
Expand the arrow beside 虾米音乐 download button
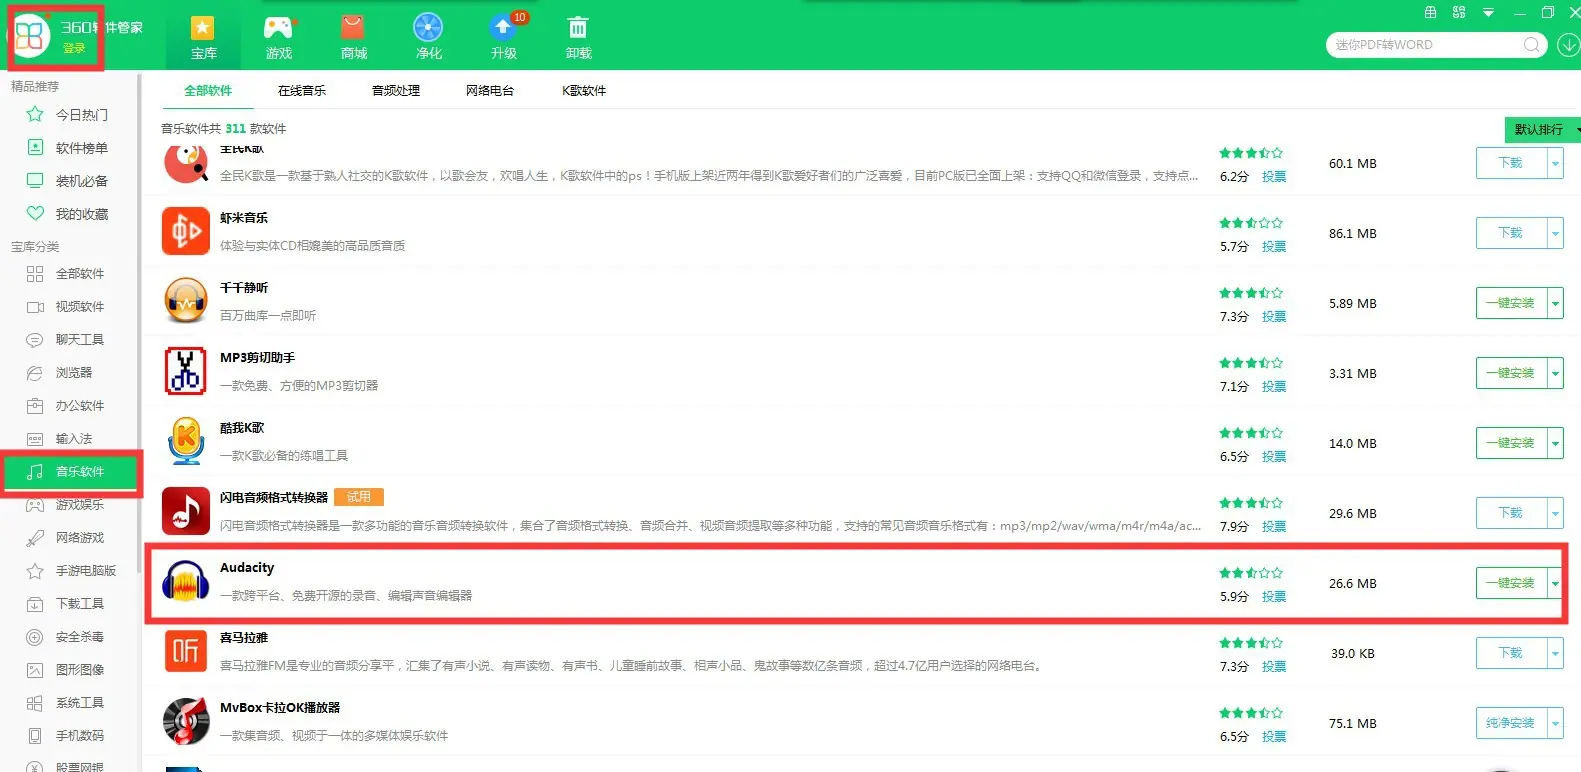(x=1555, y=233)
